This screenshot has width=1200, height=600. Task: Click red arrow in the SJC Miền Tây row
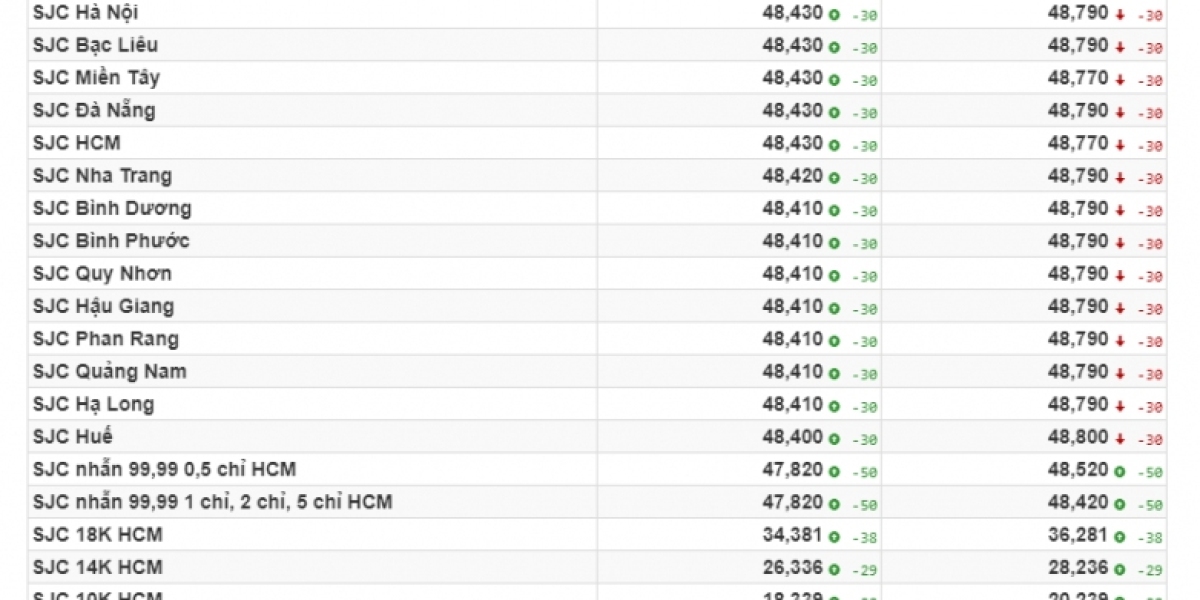click(1120, 80)
